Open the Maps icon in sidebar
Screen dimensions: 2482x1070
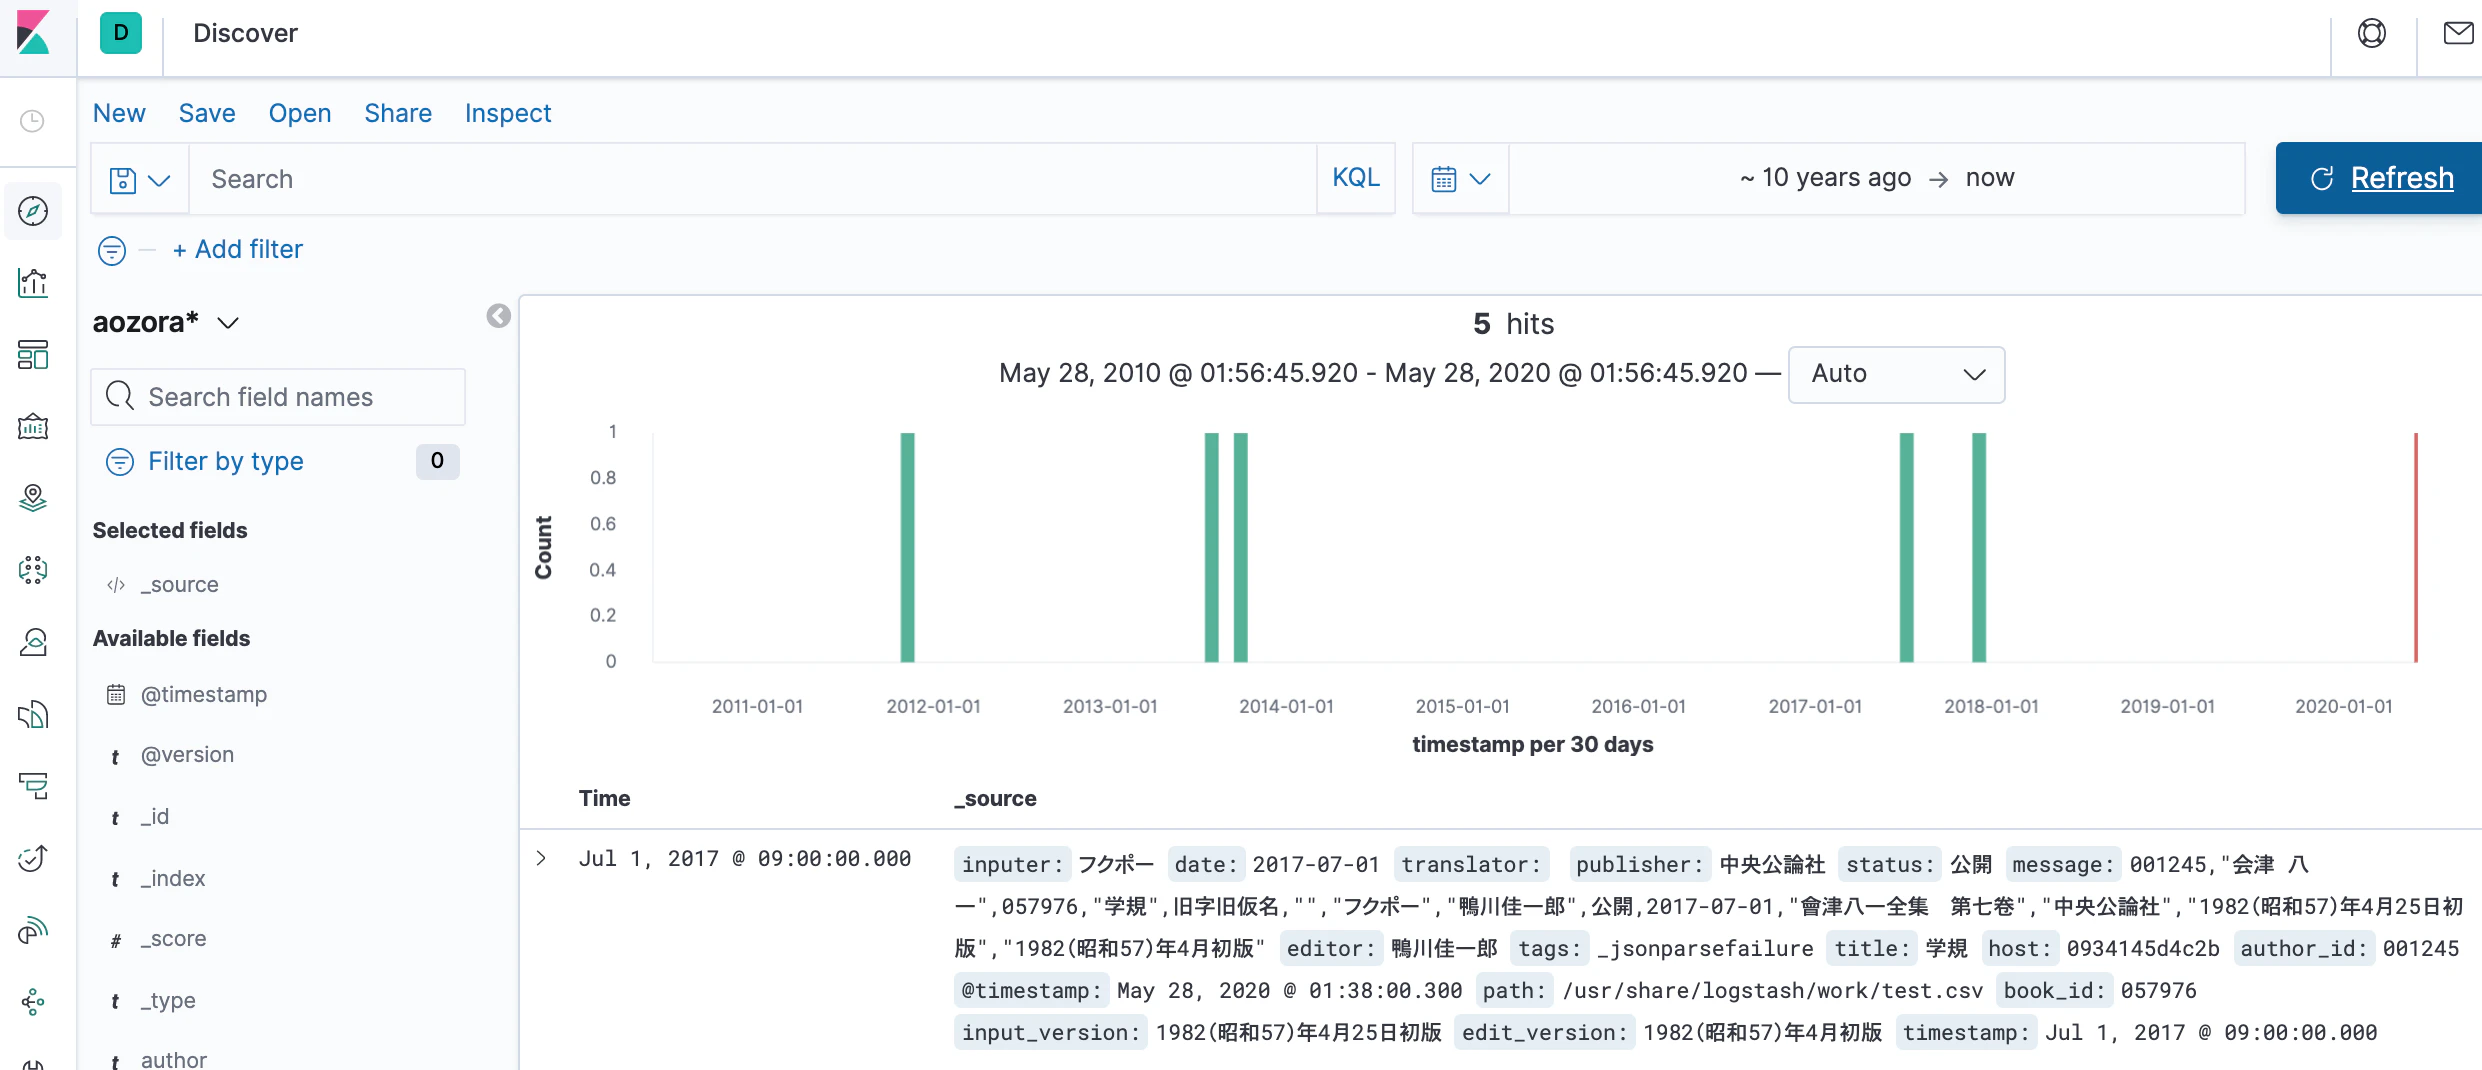pyautogui.click(x=33, y=498)
